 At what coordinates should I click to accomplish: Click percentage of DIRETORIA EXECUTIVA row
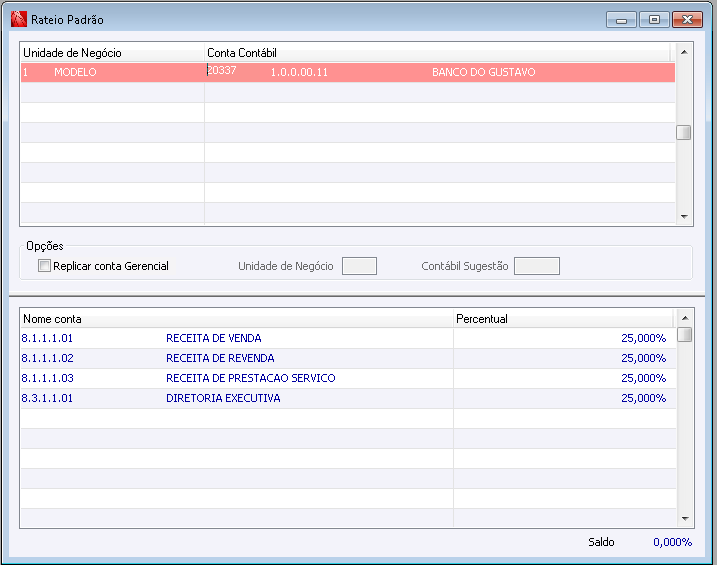pyautogui.click(x=643, y=398)
